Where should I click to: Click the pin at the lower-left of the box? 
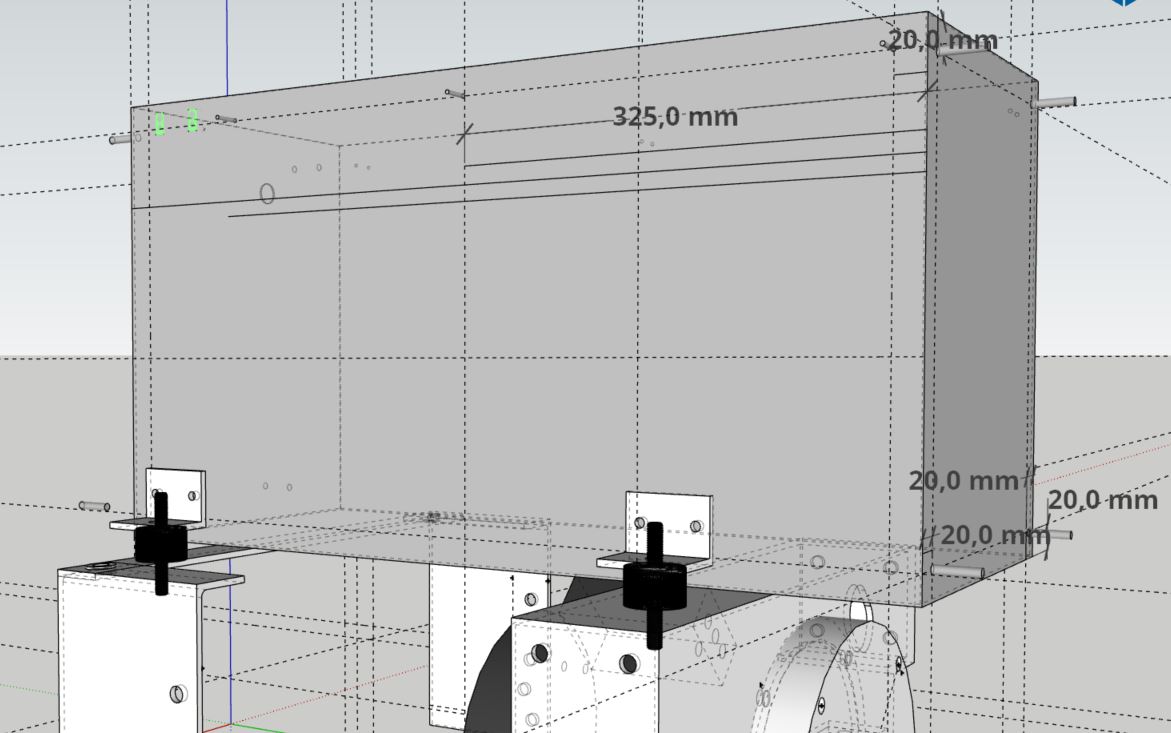(94, 506)
